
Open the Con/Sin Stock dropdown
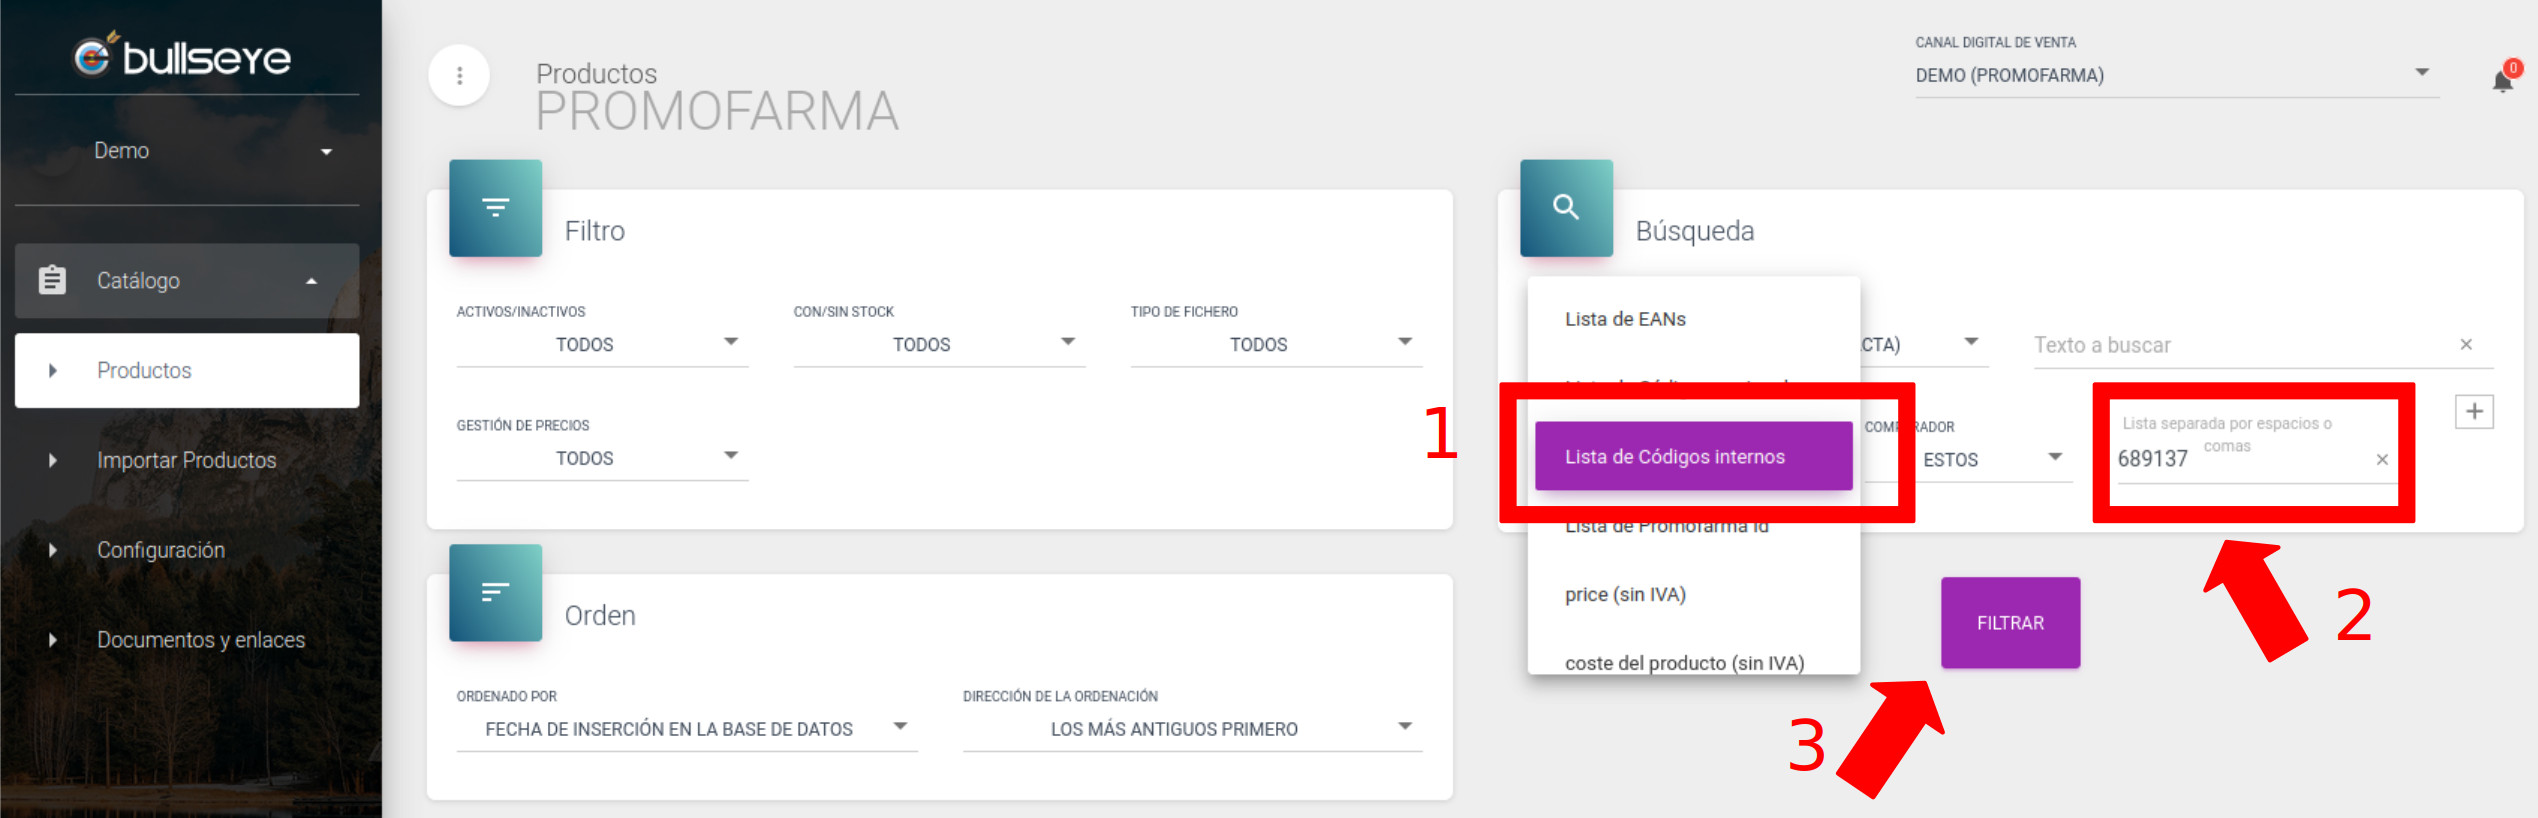coord(938,344)
